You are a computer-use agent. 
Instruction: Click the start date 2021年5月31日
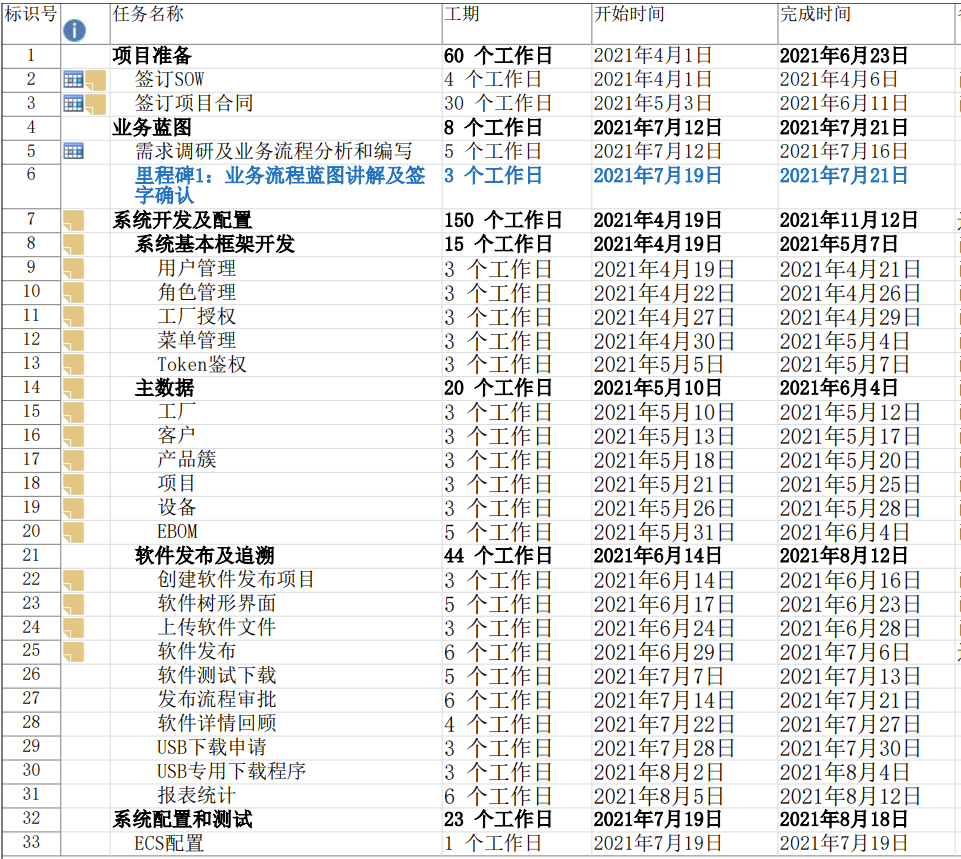pyautogui.click(x=664, y=532)
